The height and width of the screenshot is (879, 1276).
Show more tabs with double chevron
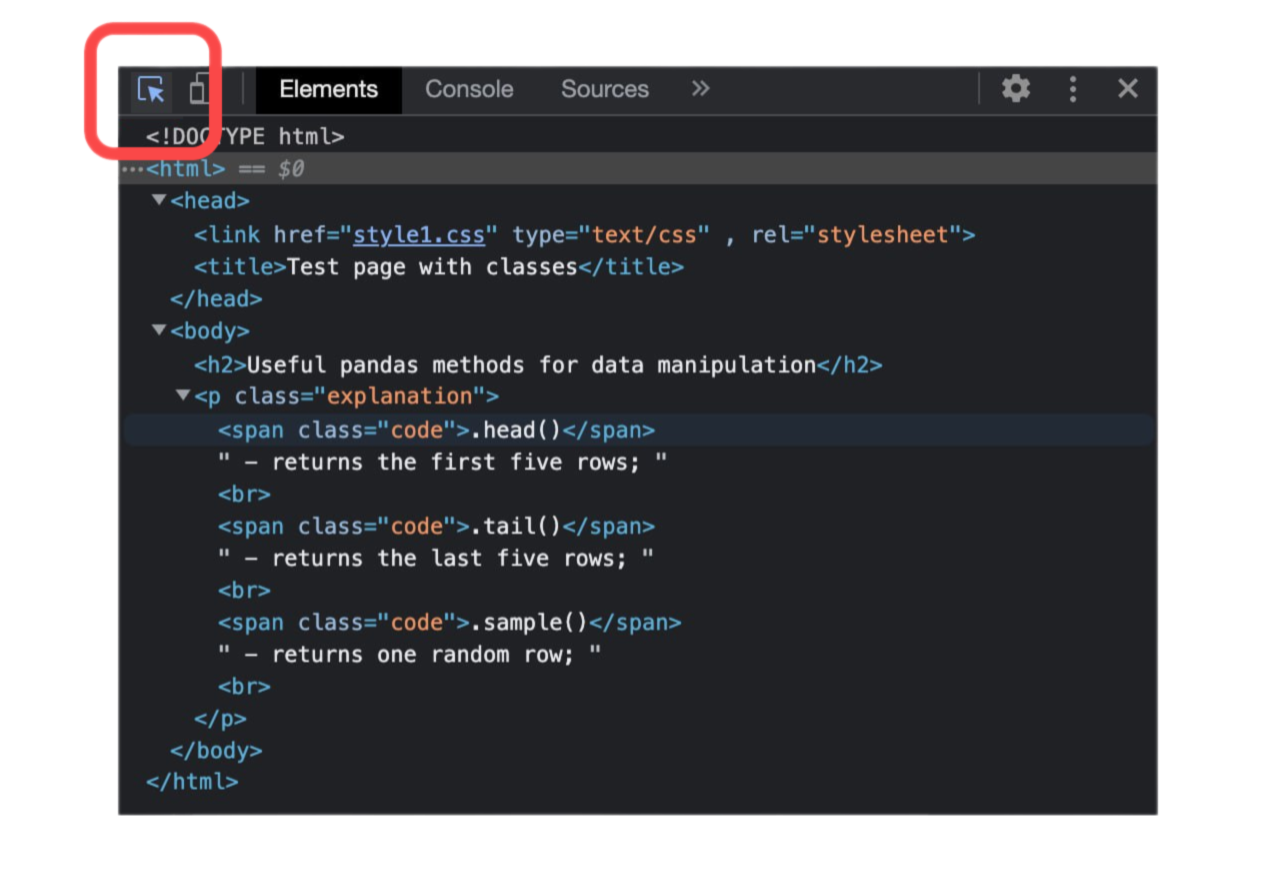pos(700,89)
